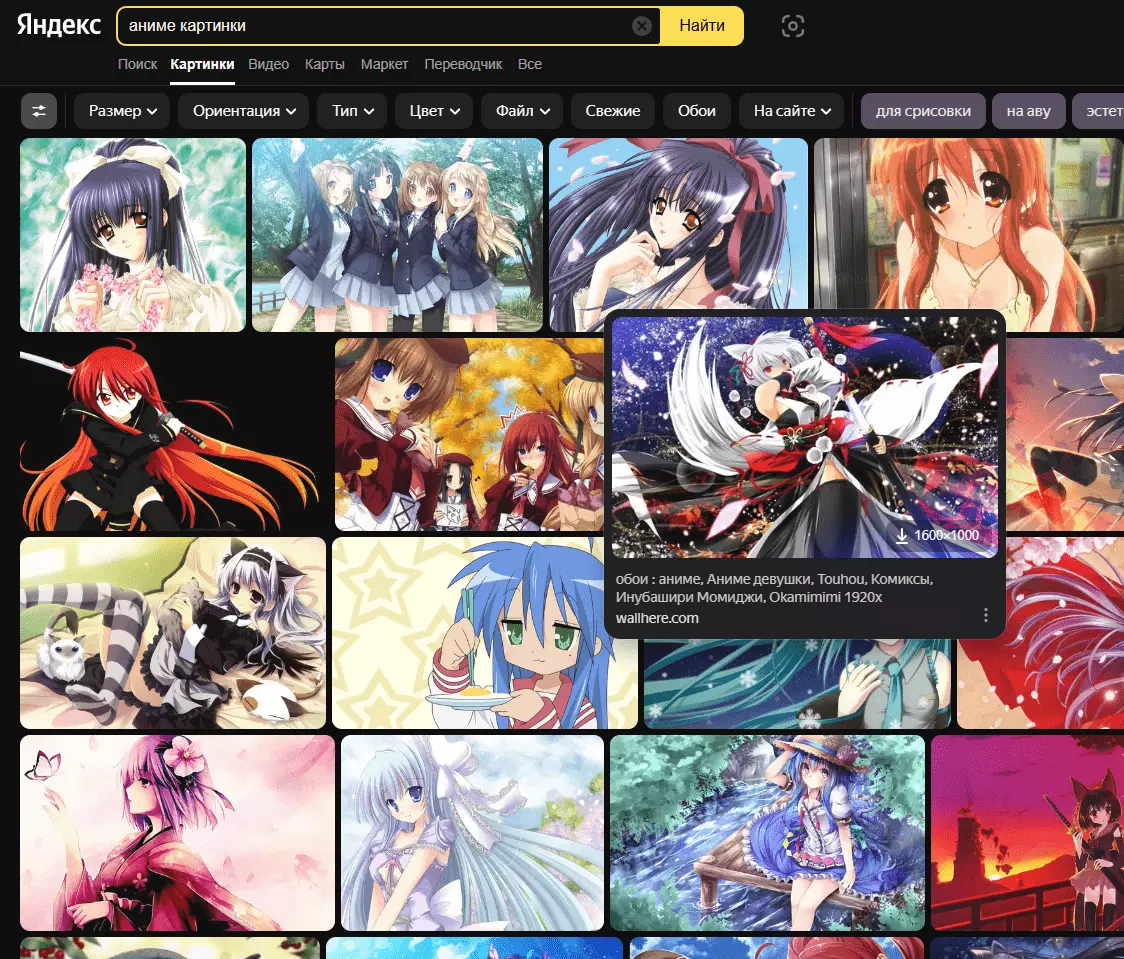Open the teal-haired girl with necktie thumbnail
This screenshot has width=1124, height=959.
point(797,684)
